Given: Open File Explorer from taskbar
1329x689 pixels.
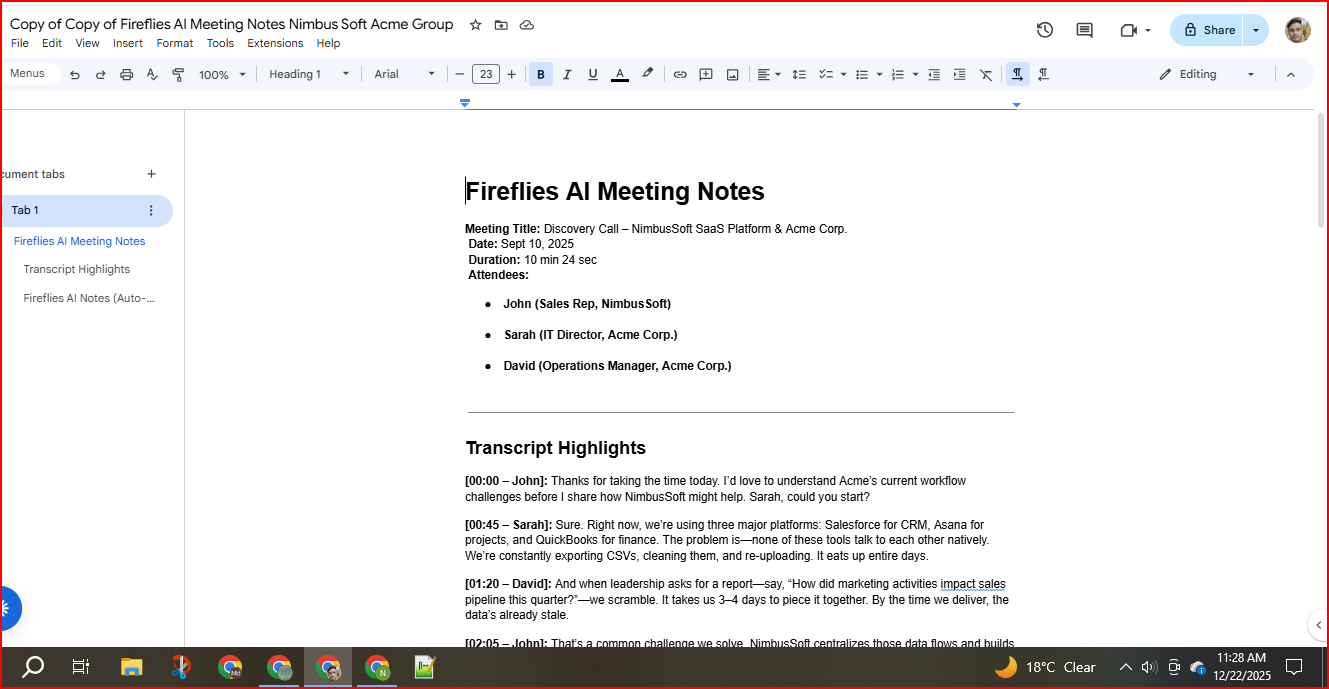Looking at the screenshot, I should pyautogui.click(x=130, y=667).
